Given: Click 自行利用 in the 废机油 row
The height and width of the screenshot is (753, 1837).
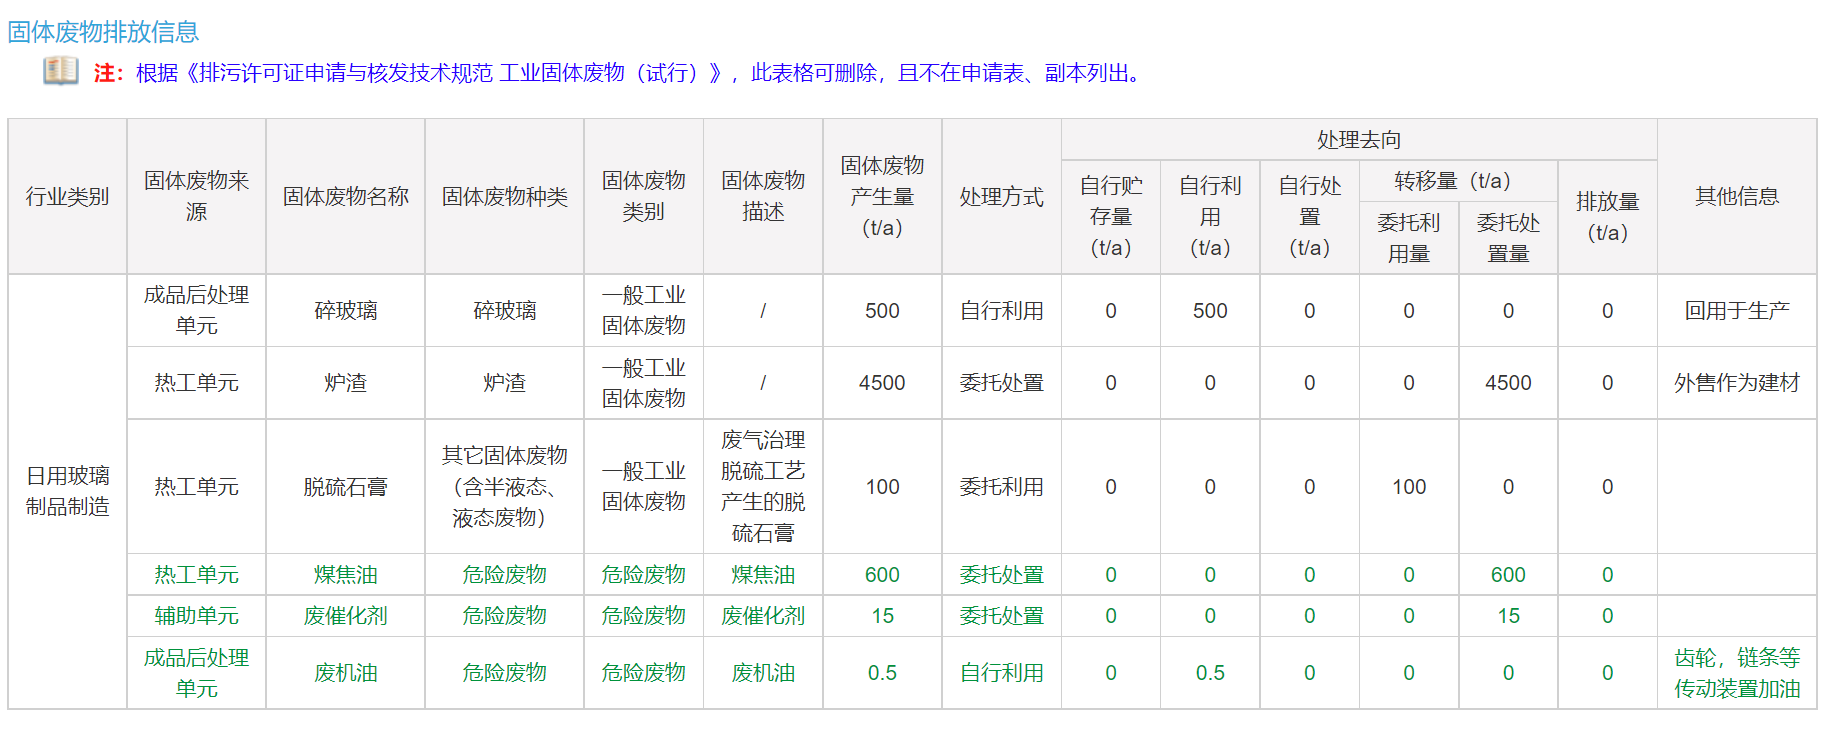Looking at the screenshot, I should point(1001,673).
